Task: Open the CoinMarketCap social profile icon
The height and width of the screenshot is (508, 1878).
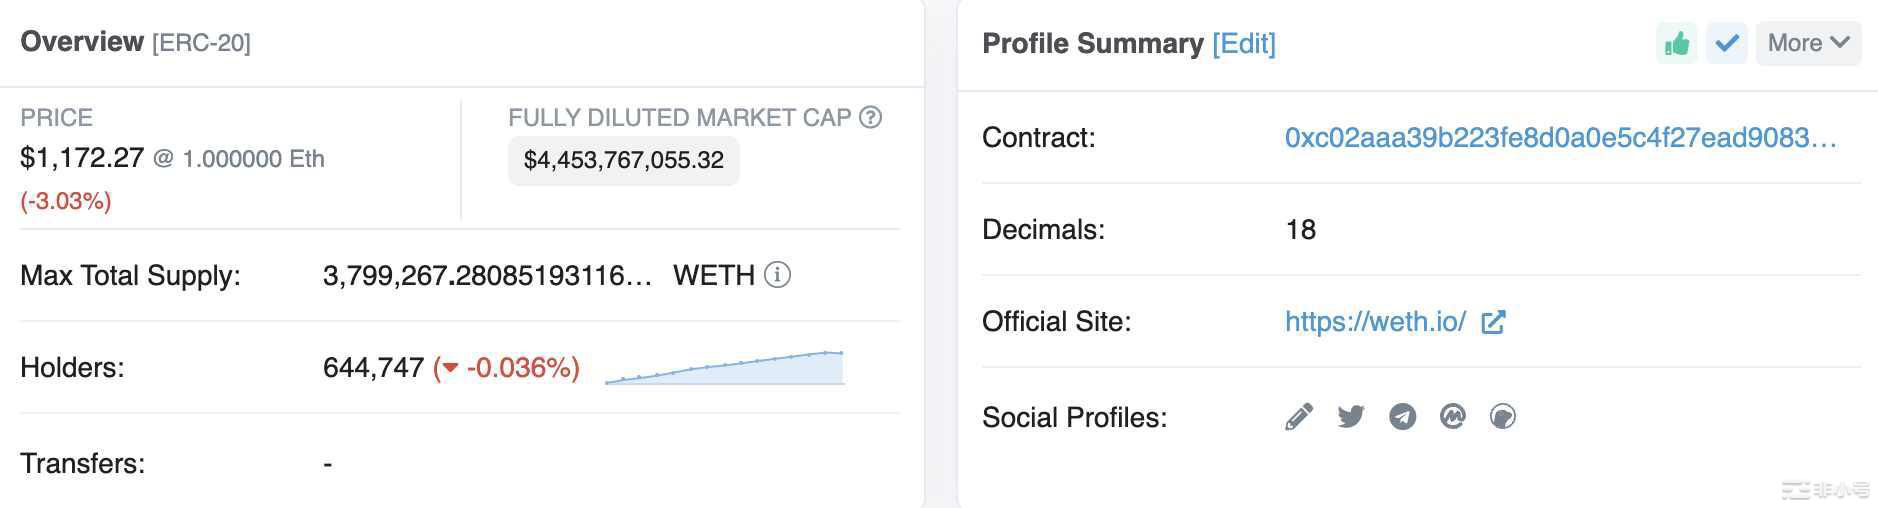Action: click(x=1453, y=417)
